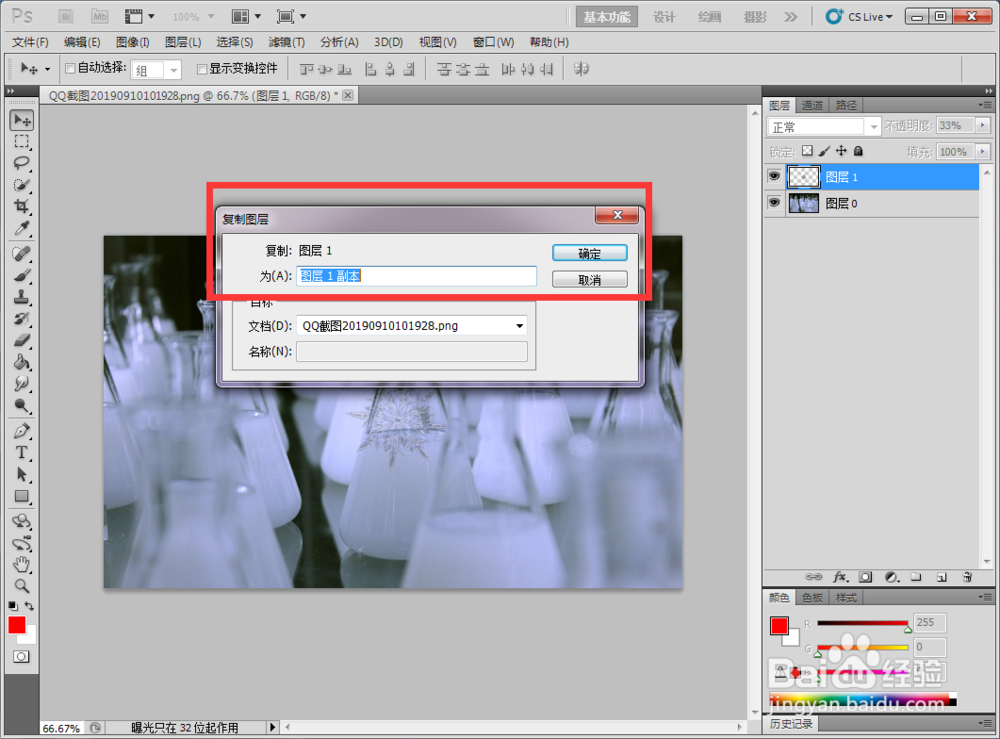Select the Horizontal Type tool
This screenshot has width=1000, height=739.
coord(21,453)
